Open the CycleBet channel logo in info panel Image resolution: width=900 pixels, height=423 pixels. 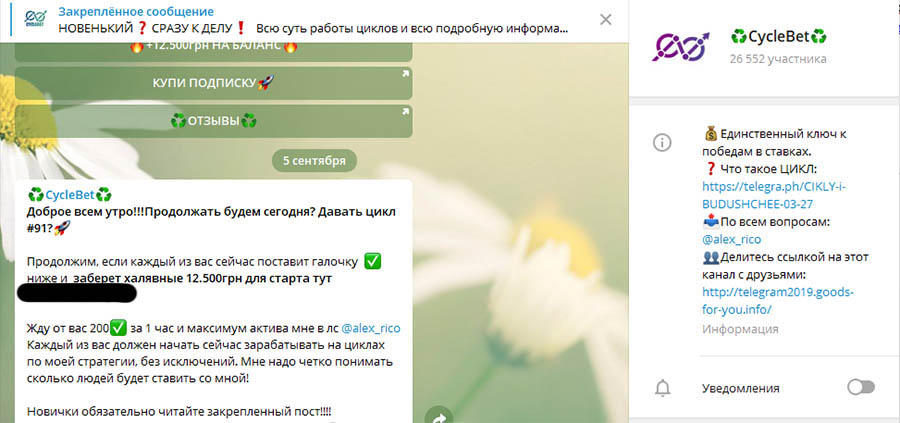pyautogui.click(x=680, y=46)
